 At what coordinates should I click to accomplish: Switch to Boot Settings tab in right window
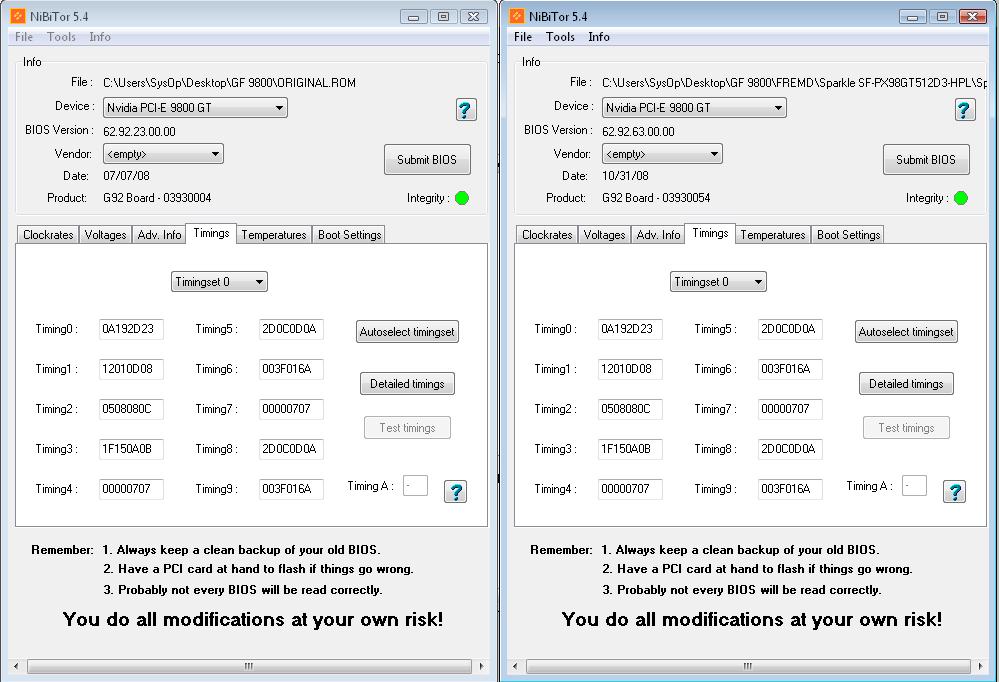848,235
